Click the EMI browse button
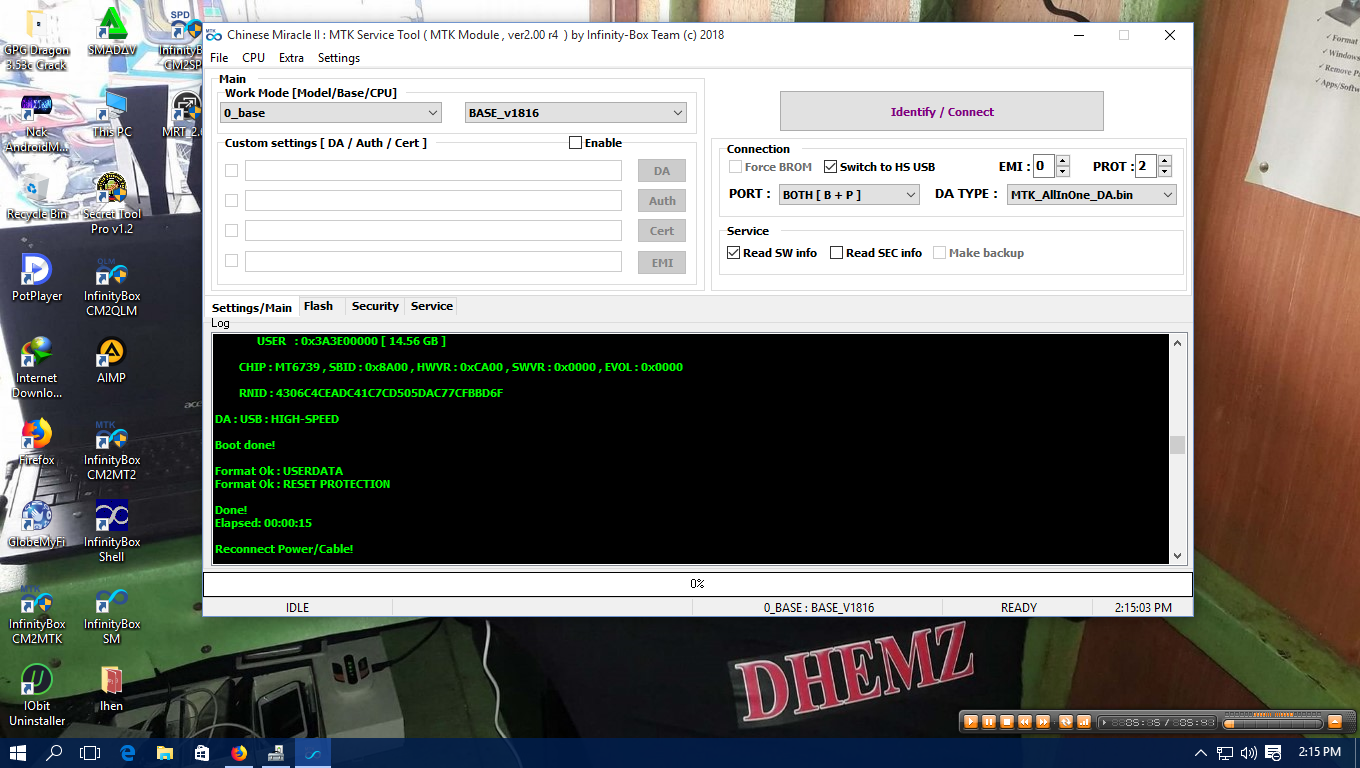The width and height of the screenshot is (1360, 768). coord(662,263)
